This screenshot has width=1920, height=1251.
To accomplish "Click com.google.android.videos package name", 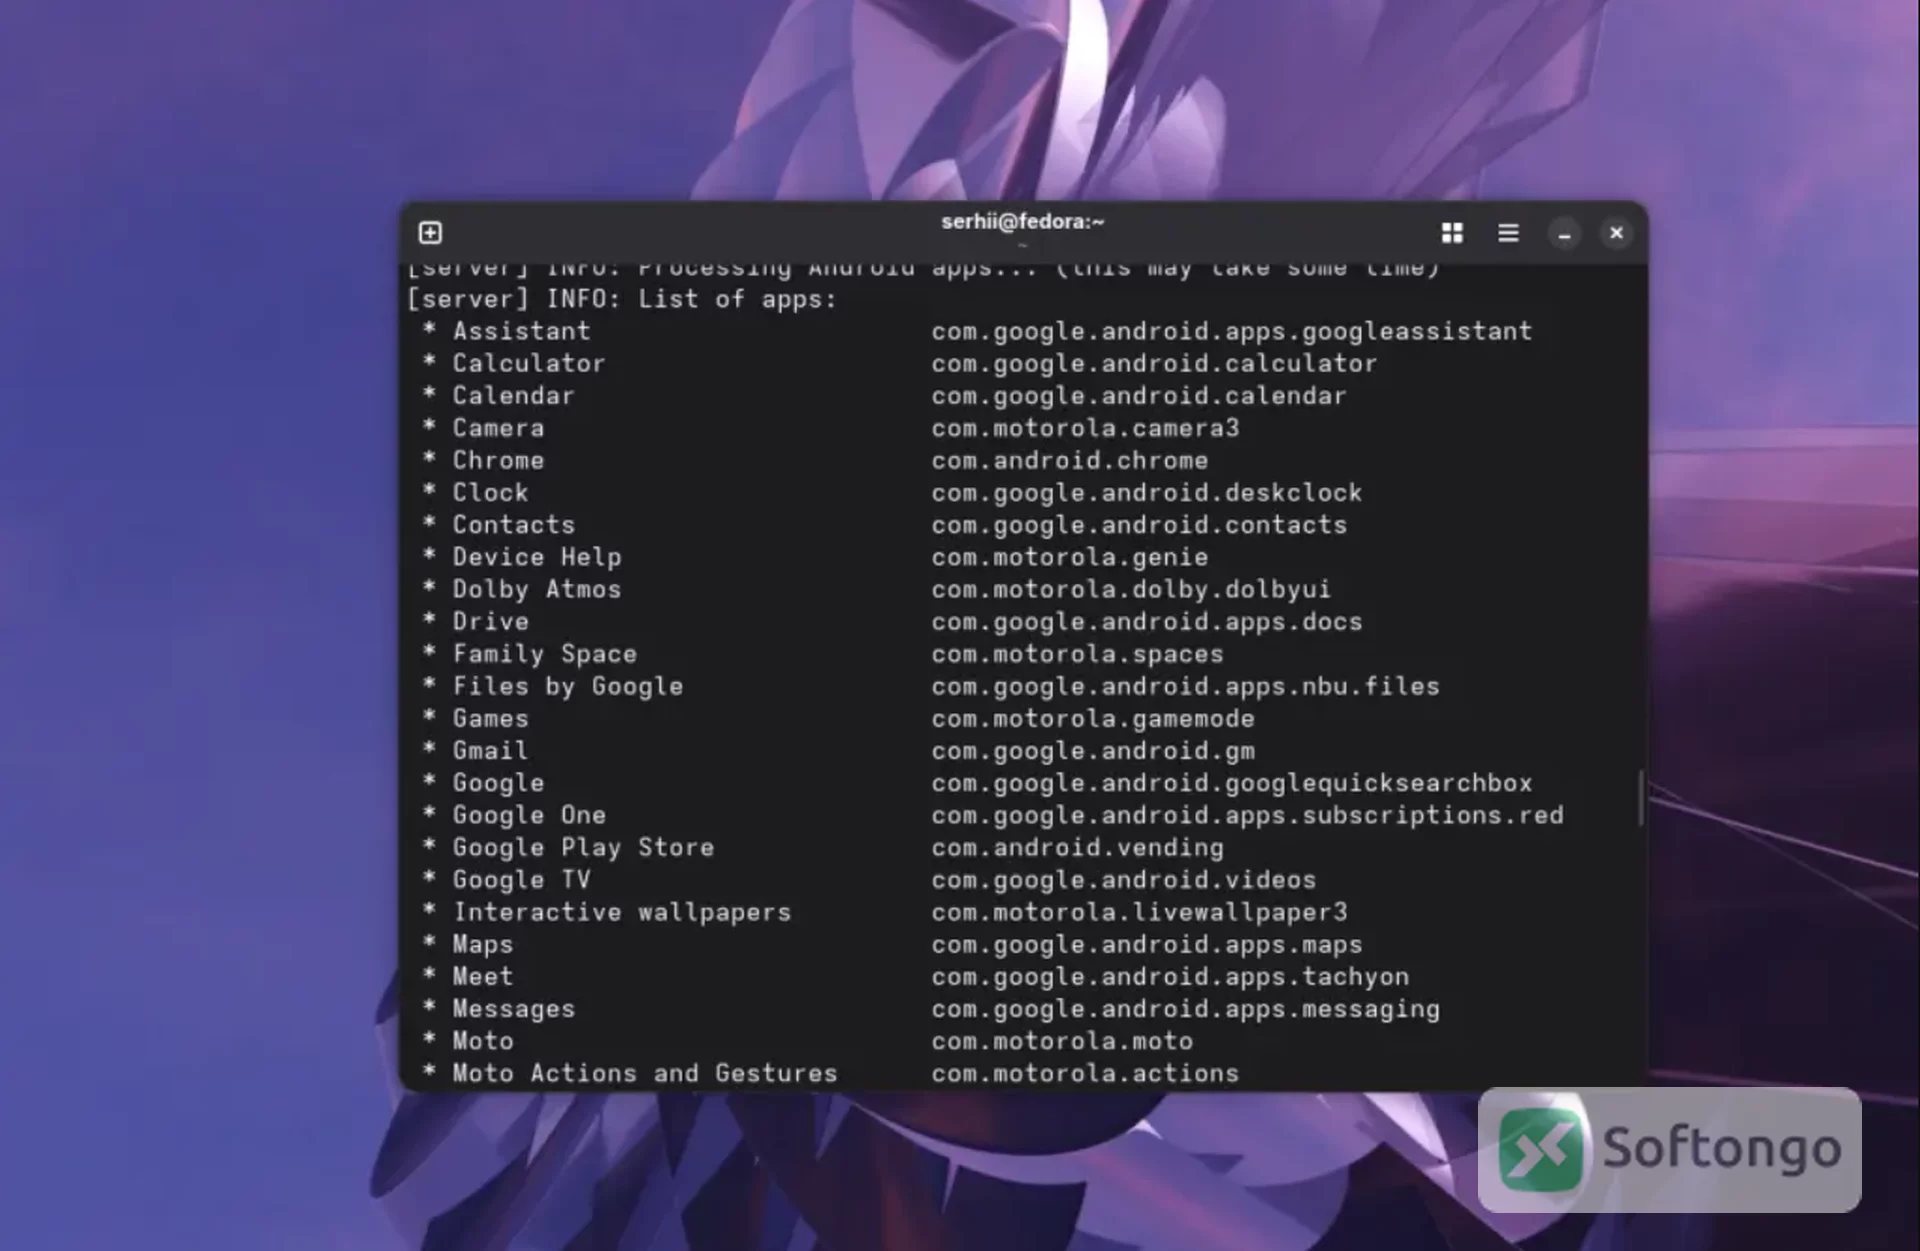I will [x=1123, y=880].
